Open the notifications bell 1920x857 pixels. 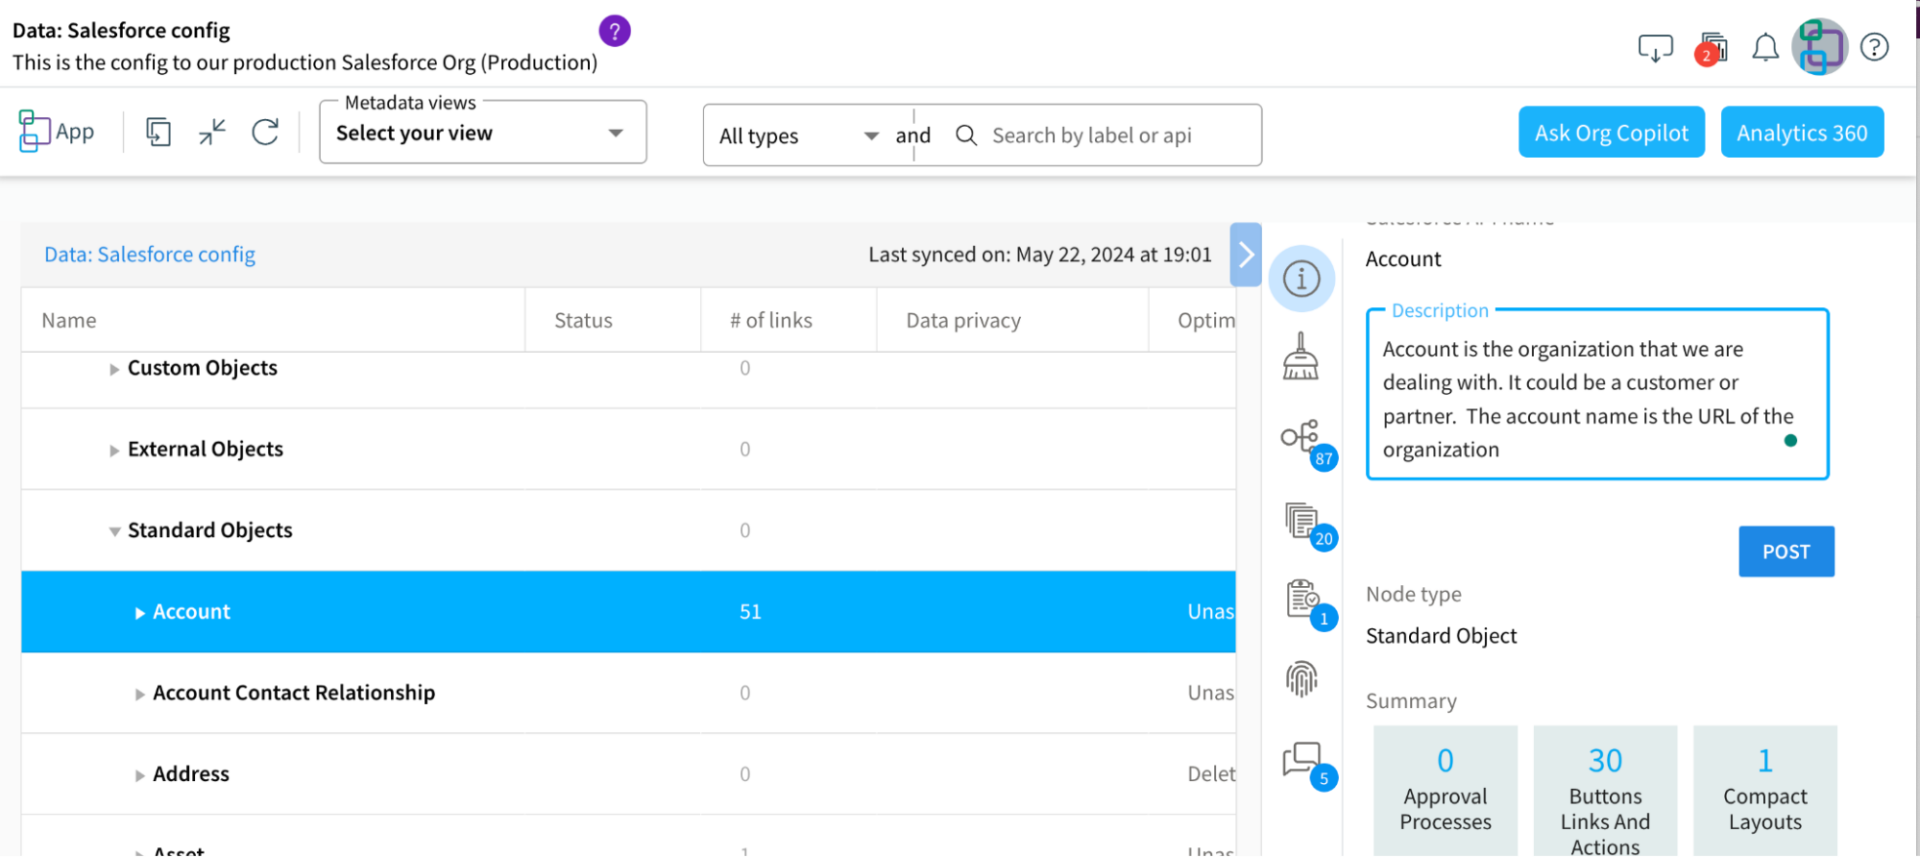pyautogui.click(x=1765, y=47)
